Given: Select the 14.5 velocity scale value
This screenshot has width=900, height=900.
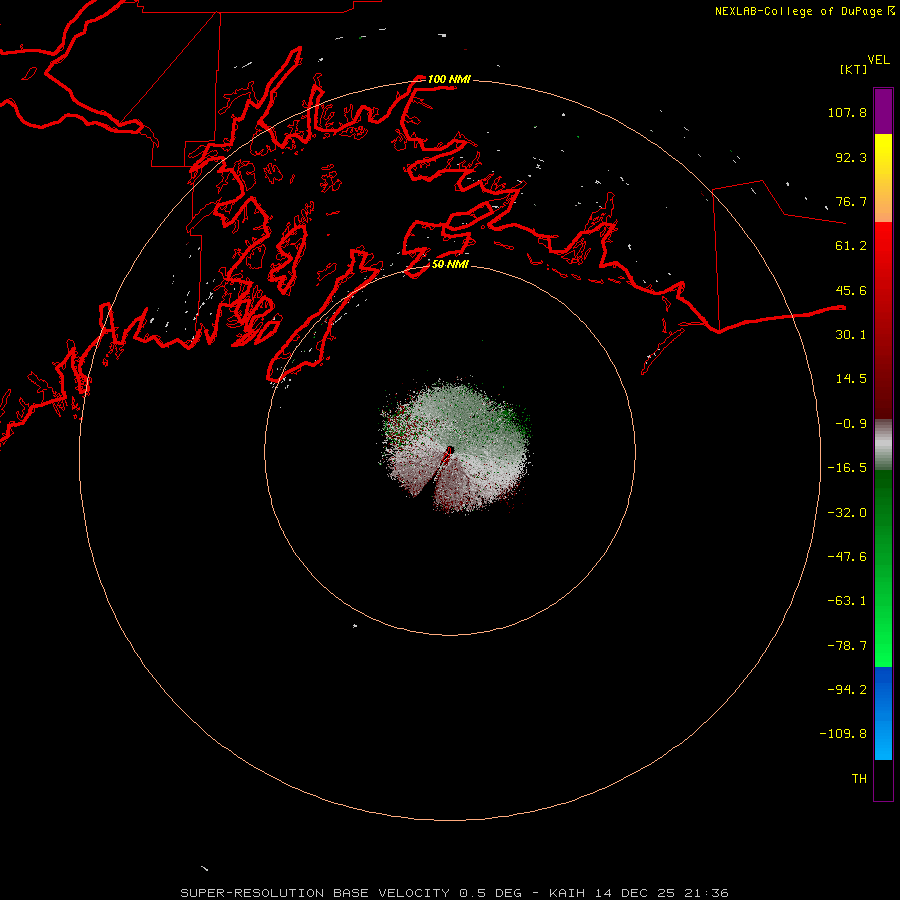Looking at the screenshot, I should coord(851,379).
